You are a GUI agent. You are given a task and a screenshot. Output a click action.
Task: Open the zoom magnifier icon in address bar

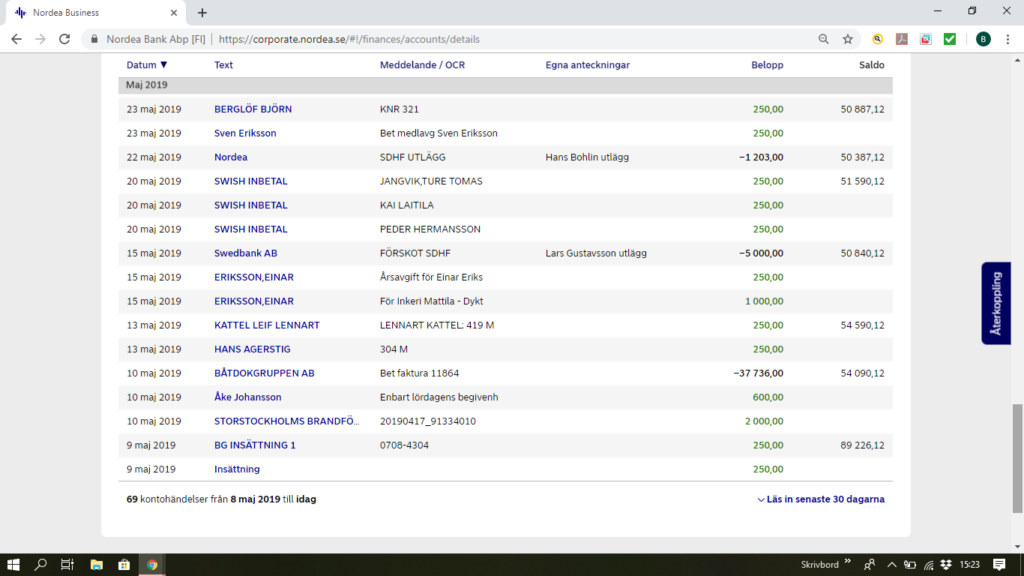coord(824,39)
